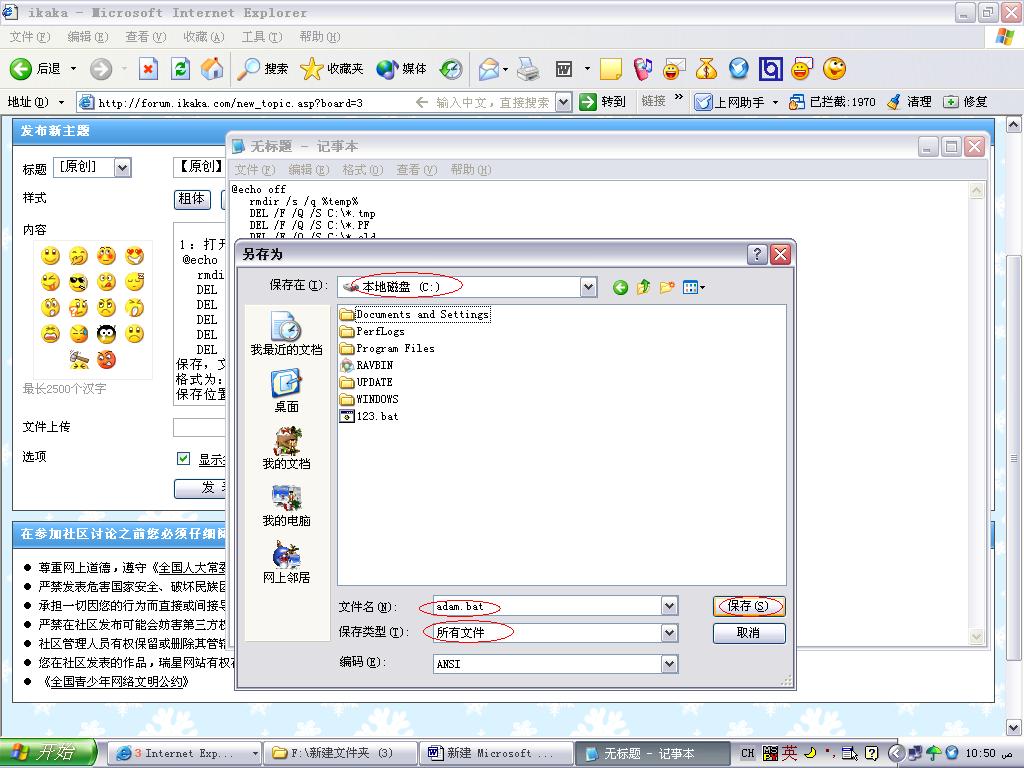The height and width of the screenshot is (768, 1024).
Task: Click the 保存(S) save button
Action: point(748,607)
